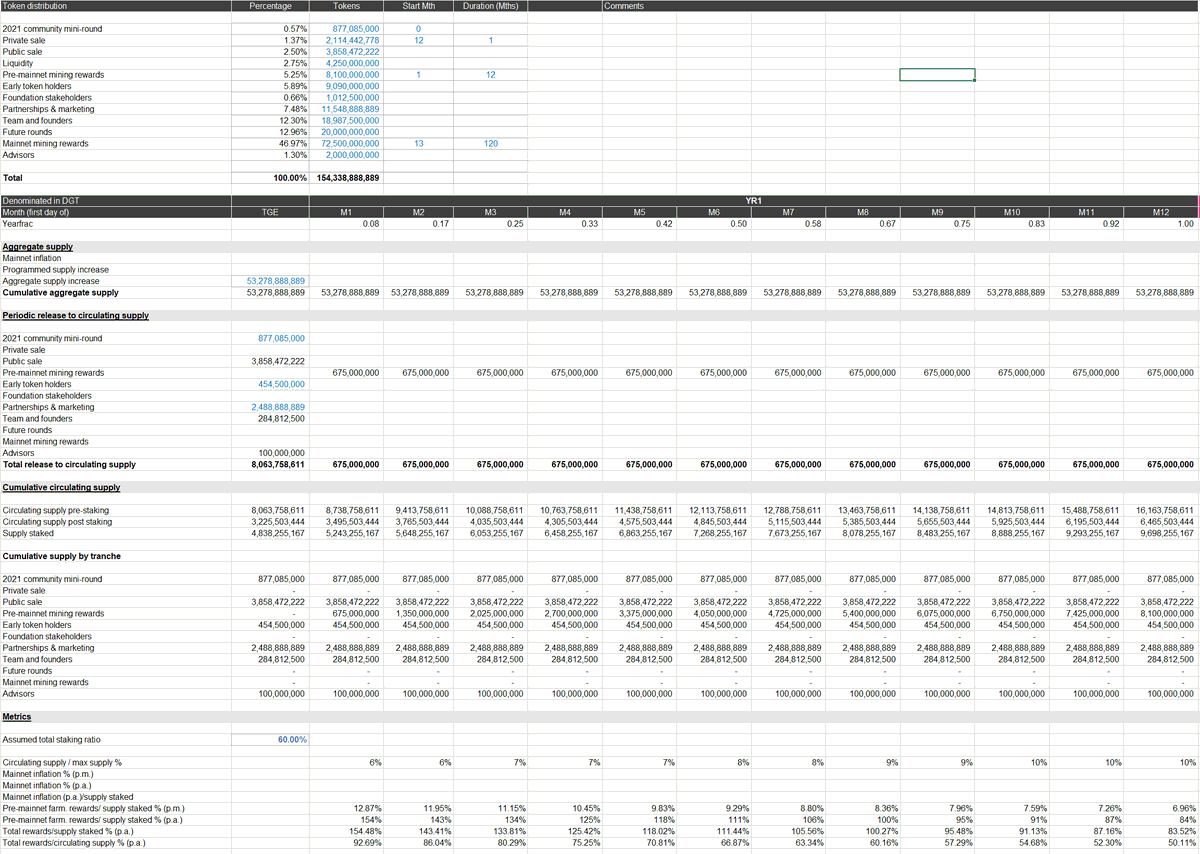
Task: Select the 'Percentage' column header
Action: click(x=270, y=6)
